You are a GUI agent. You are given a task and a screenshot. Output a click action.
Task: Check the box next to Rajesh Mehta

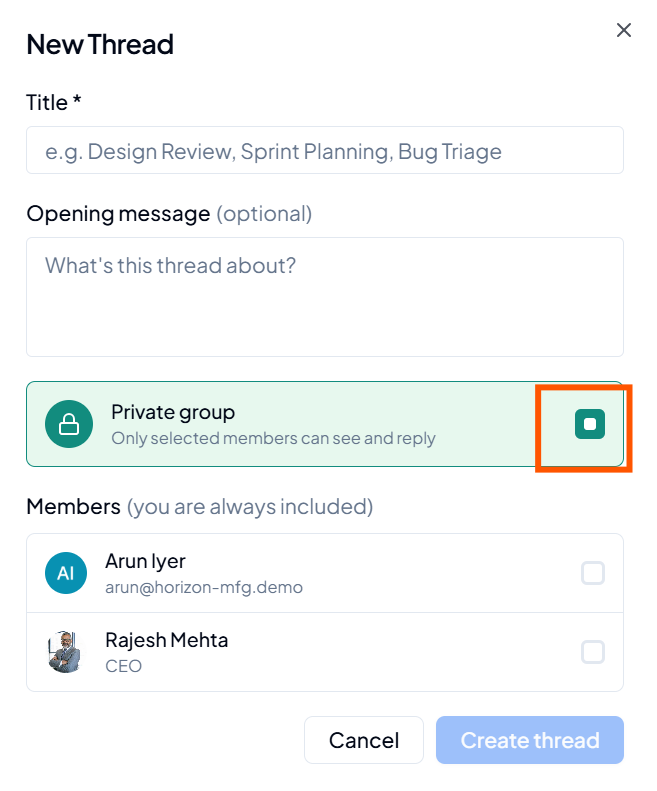[592, 652]
